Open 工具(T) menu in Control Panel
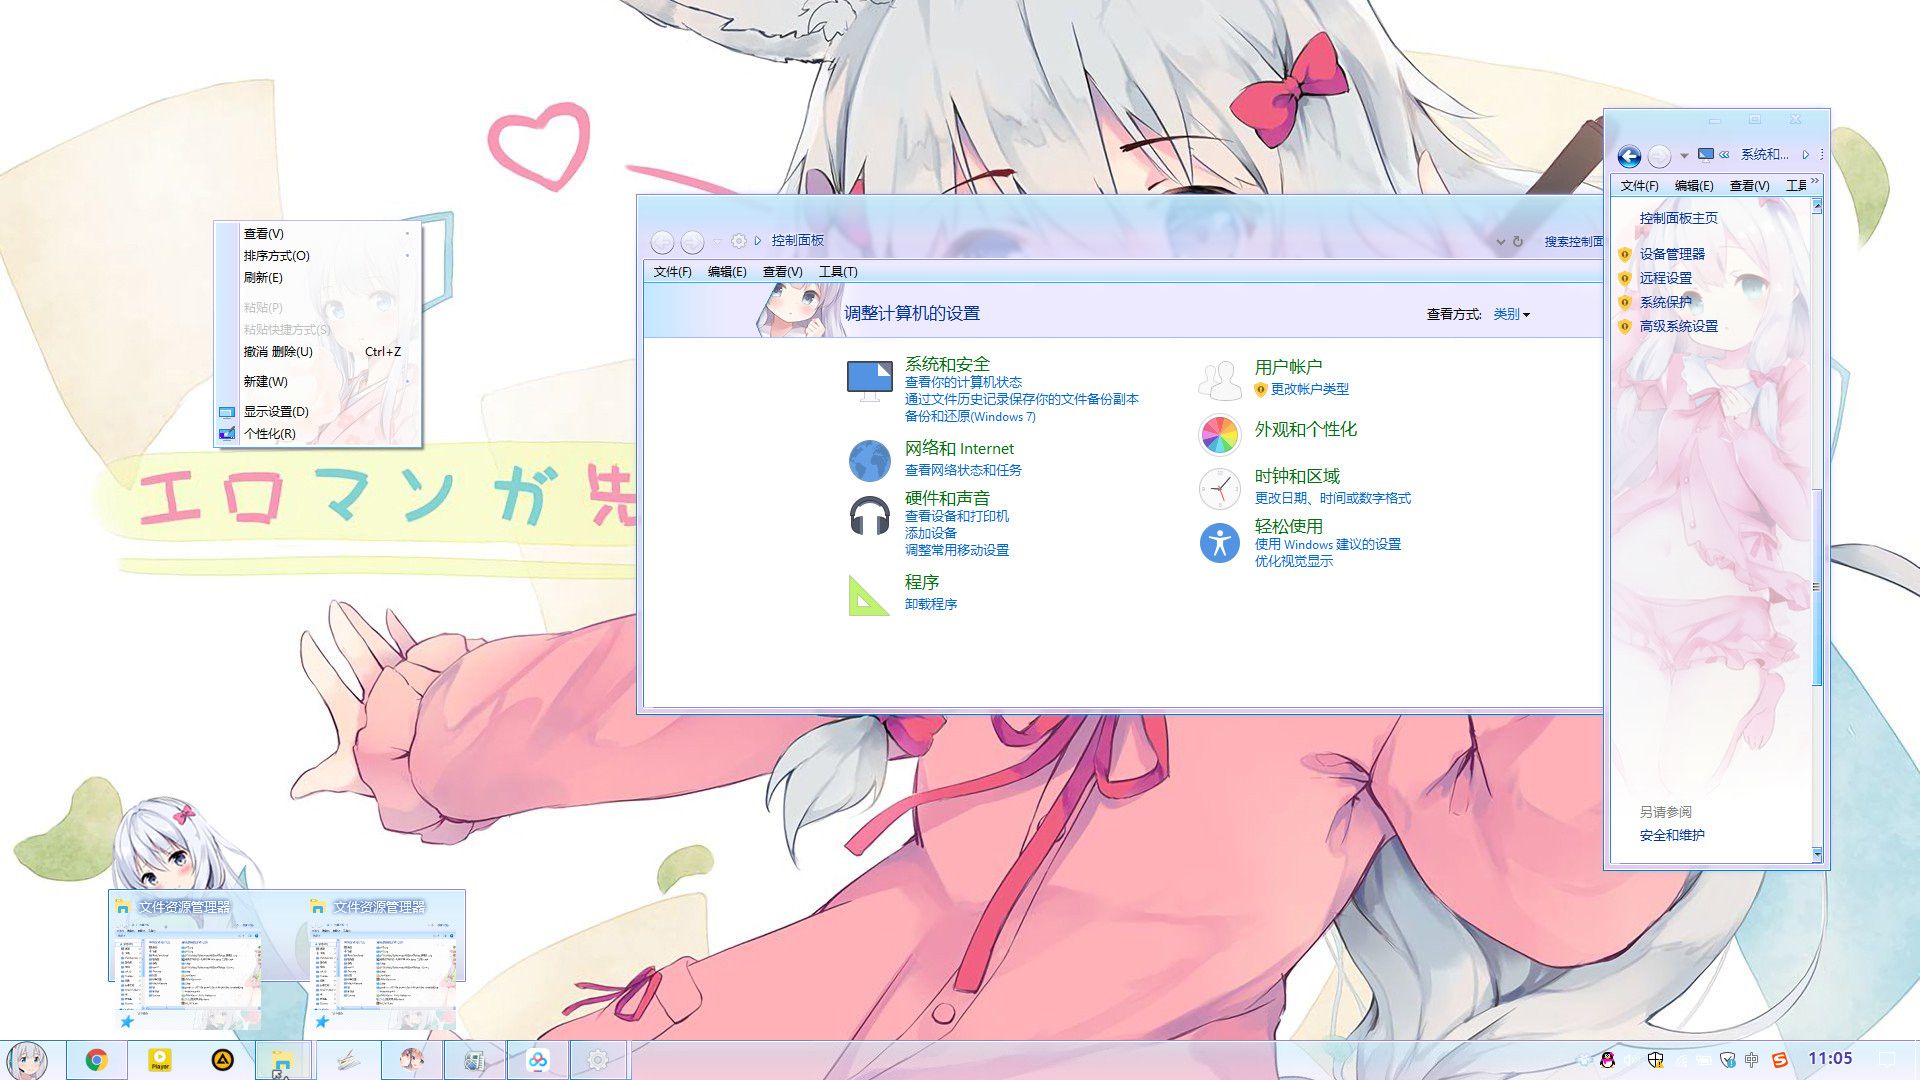 pyautogui.click(x=838, y=272)
